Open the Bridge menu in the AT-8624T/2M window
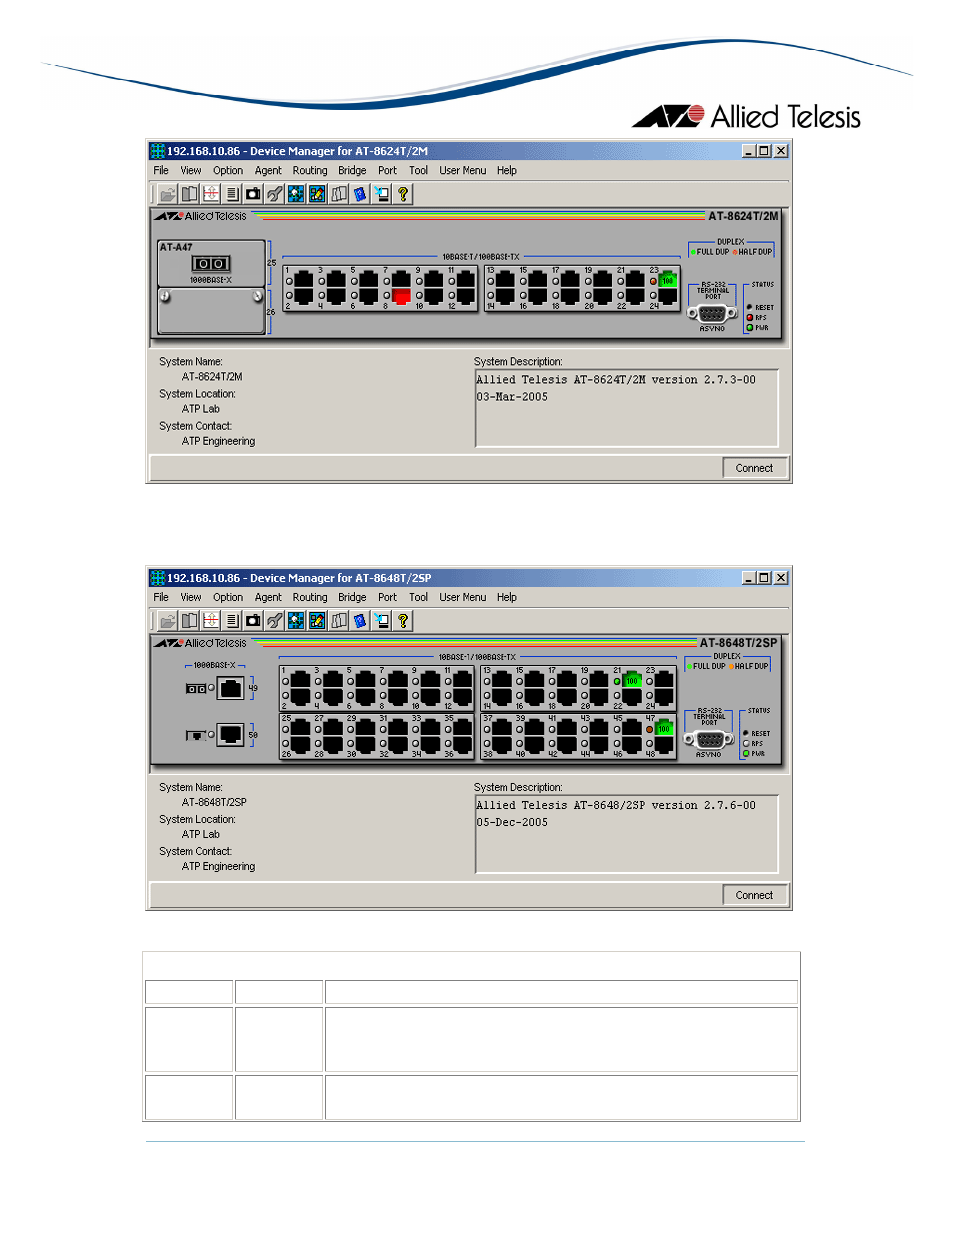The width and height of the screenshot is (954, 1235). [x=352, y=171]
